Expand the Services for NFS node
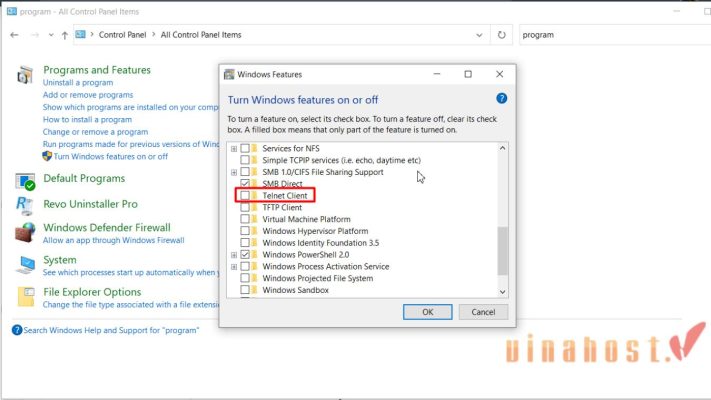 [234, 149]
